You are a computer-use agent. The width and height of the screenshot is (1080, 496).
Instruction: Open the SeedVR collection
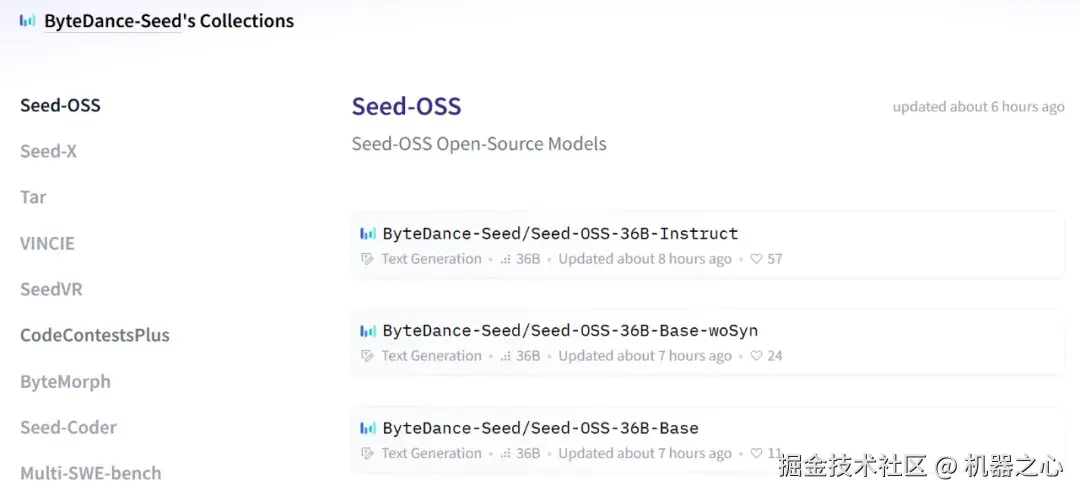coord(51,289)
